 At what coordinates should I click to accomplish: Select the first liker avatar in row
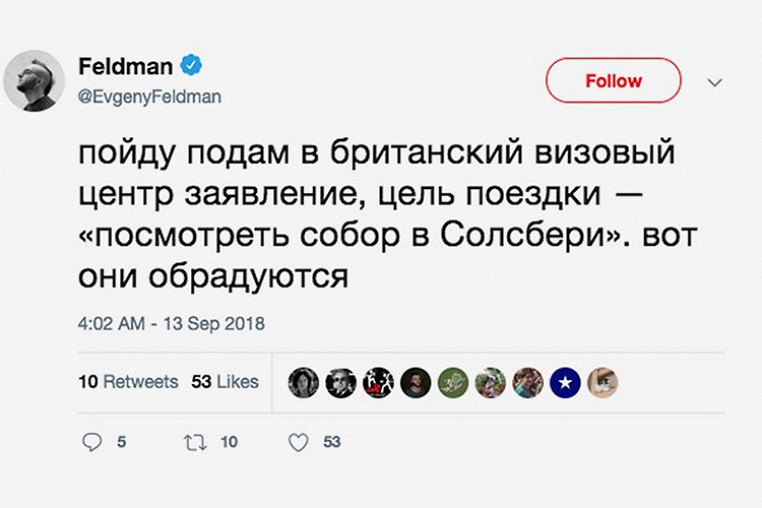pyautogui.click(x=303, y=382)
